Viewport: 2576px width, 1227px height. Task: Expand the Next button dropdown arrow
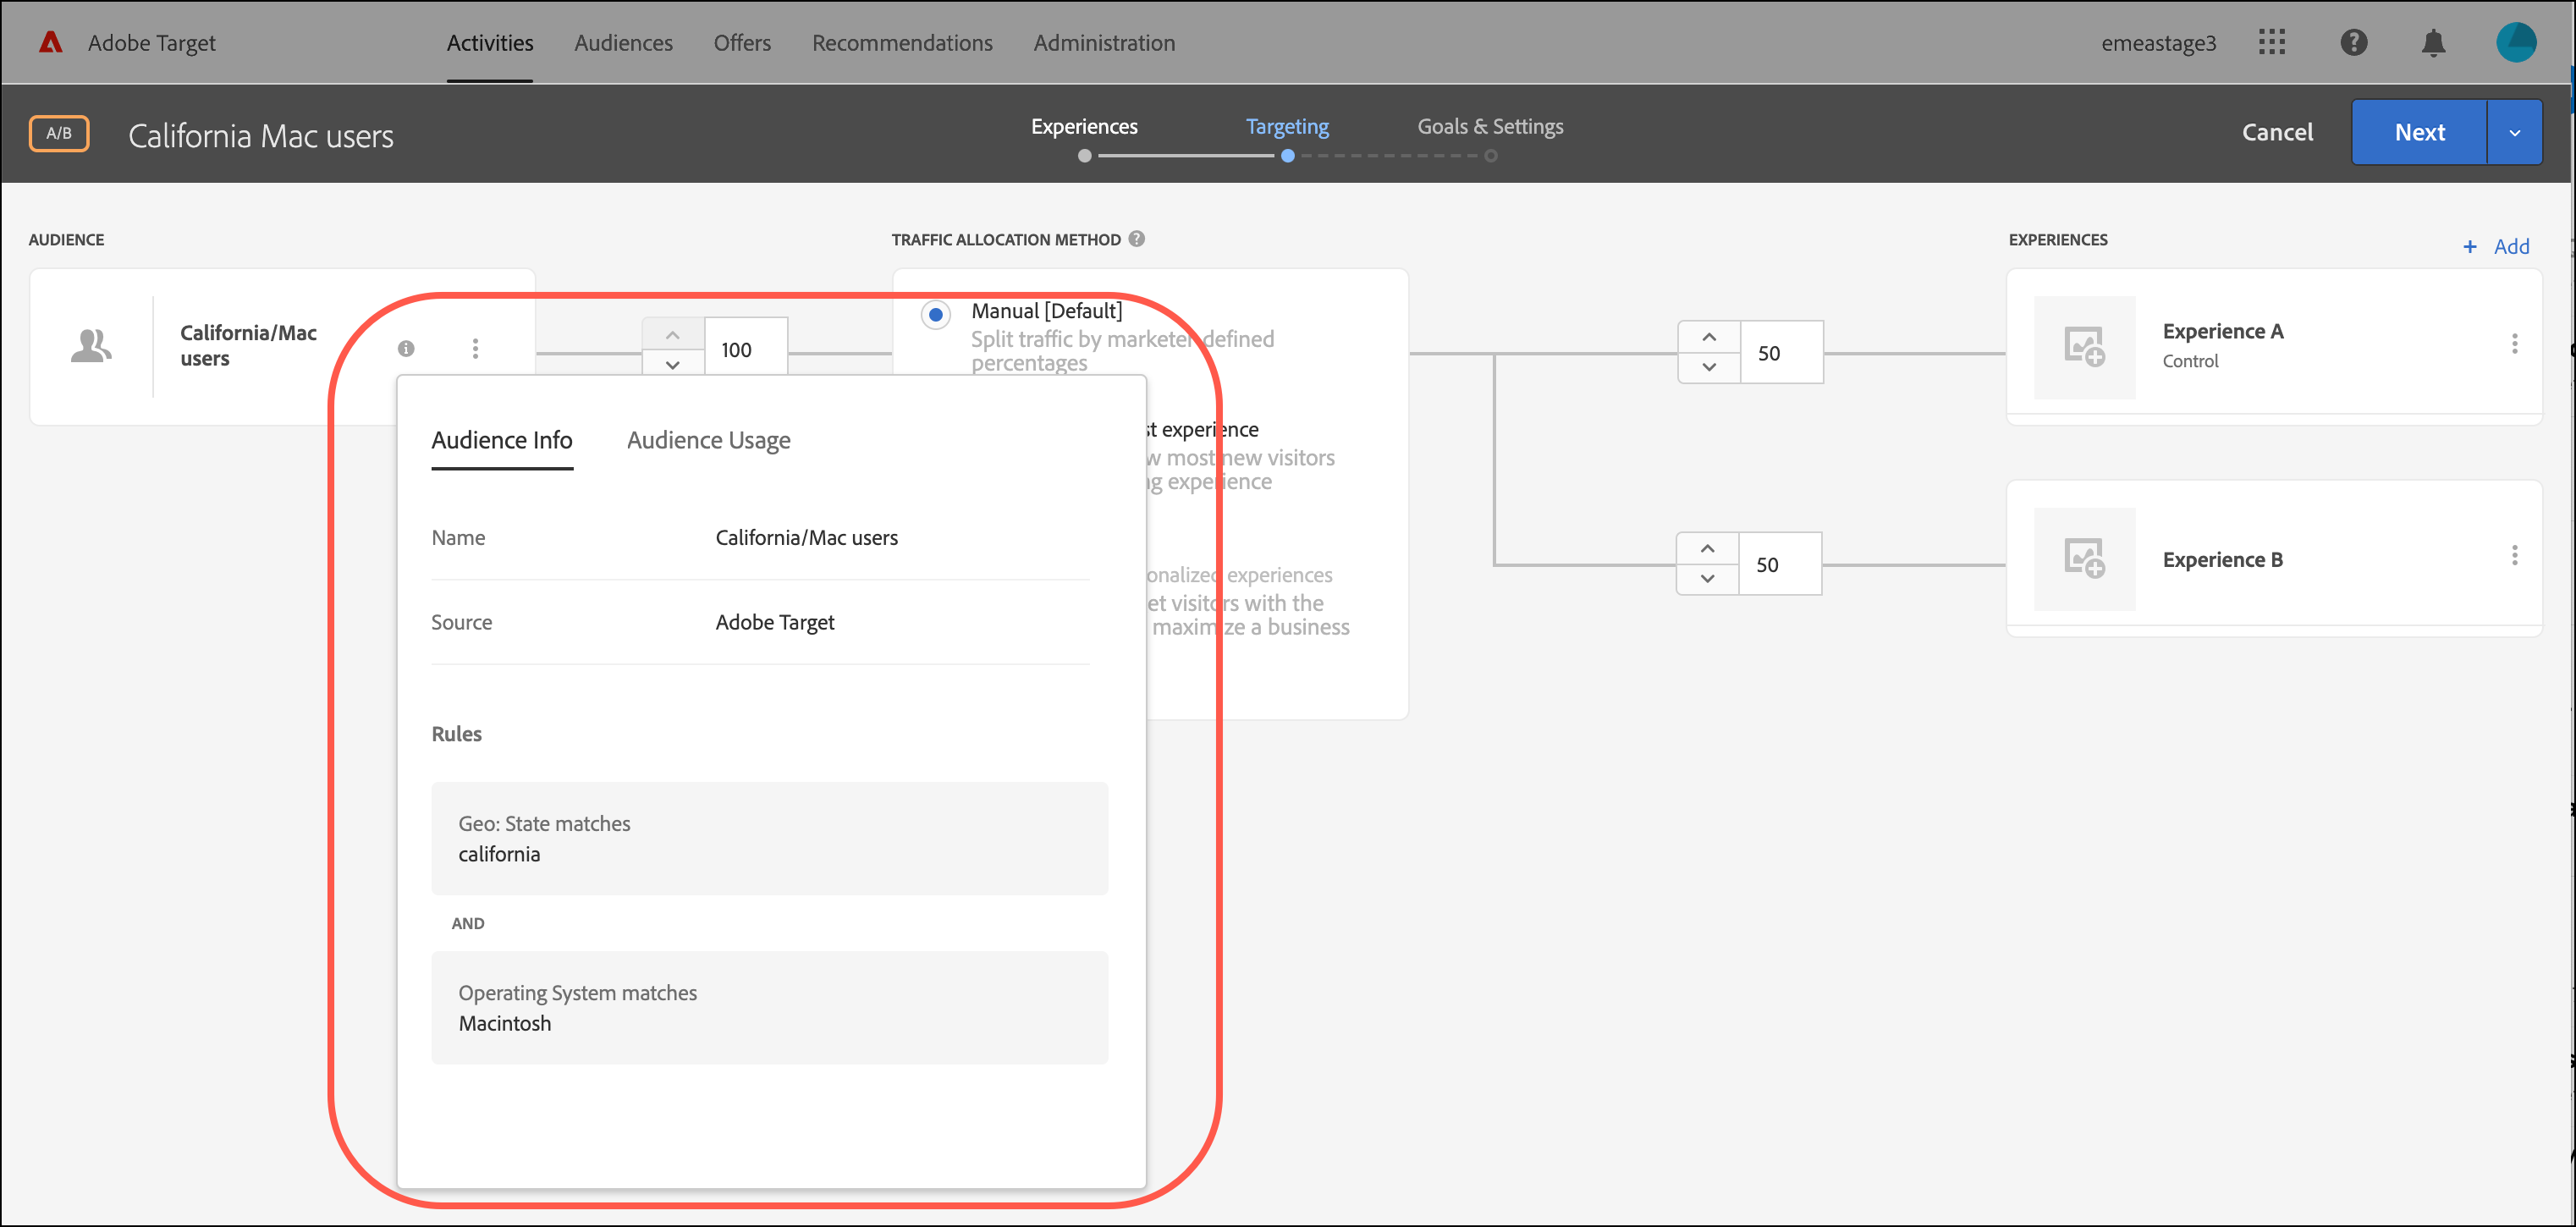pyautogui.click(x=2514, y=133)
